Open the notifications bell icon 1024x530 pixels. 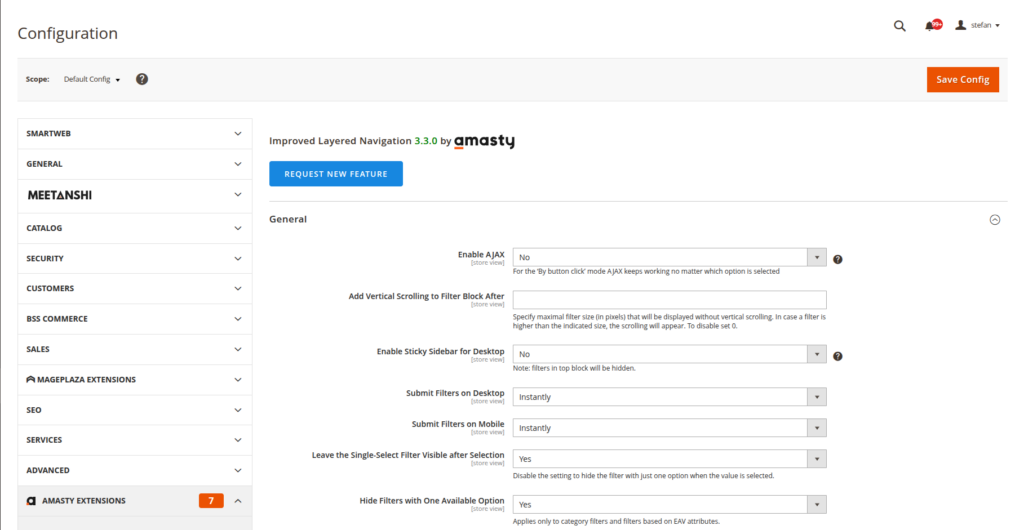click(x=931, y=26)
